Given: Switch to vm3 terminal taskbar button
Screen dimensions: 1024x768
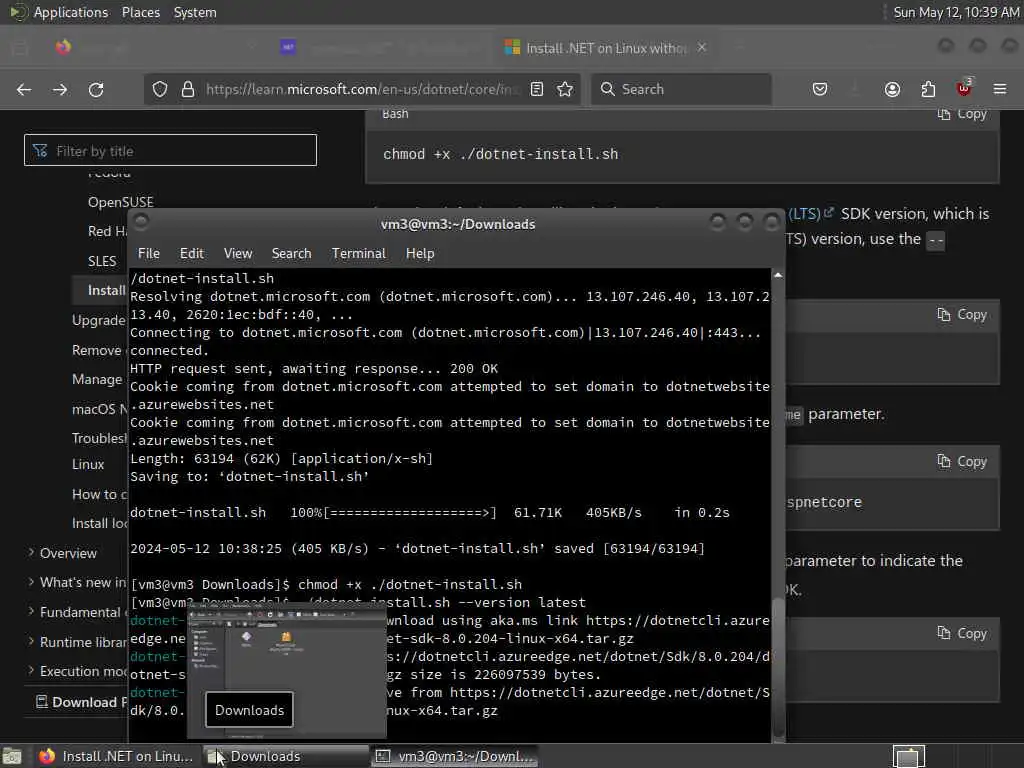Looking at the screenshot, I should 455,756.
